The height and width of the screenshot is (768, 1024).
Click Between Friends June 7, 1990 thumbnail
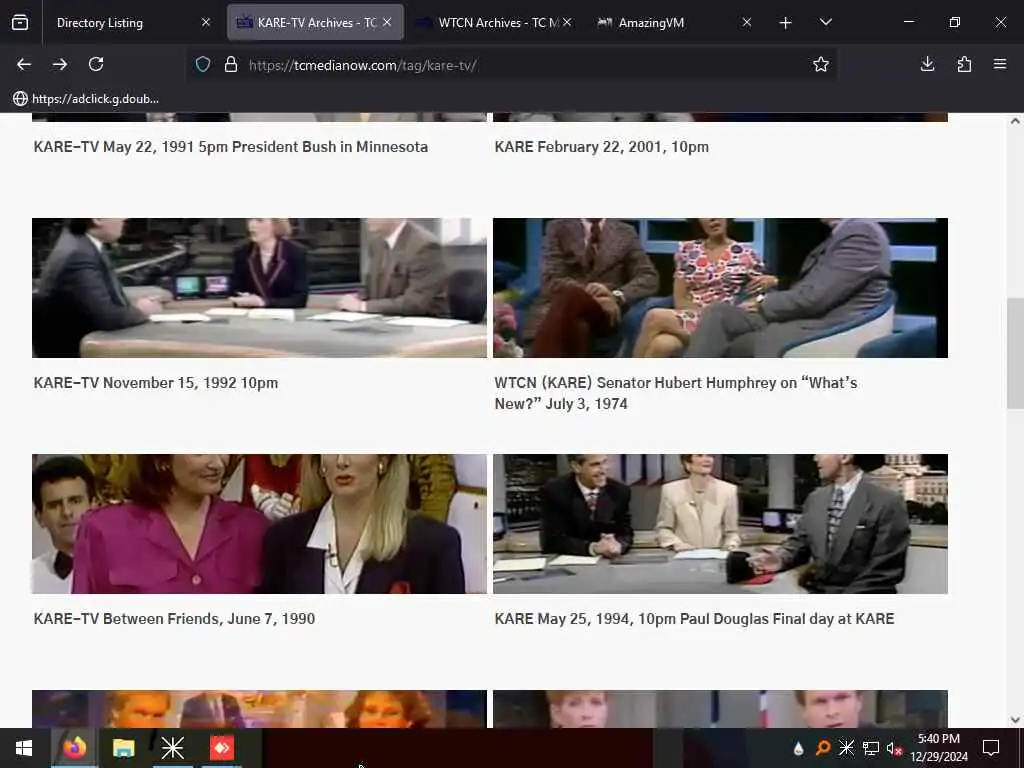tap(259, 524)
